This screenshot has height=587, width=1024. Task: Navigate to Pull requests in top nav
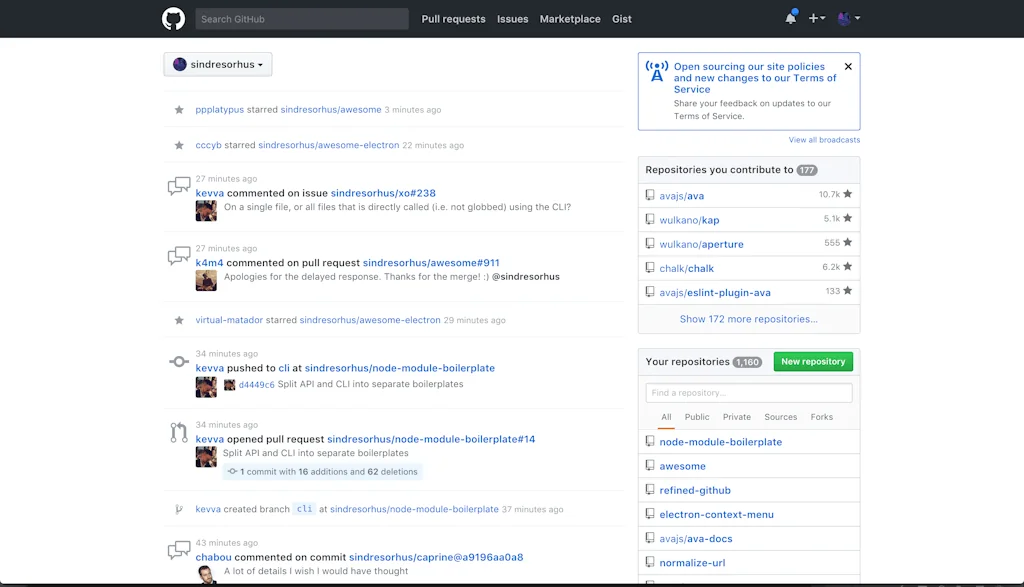[453, 18]
